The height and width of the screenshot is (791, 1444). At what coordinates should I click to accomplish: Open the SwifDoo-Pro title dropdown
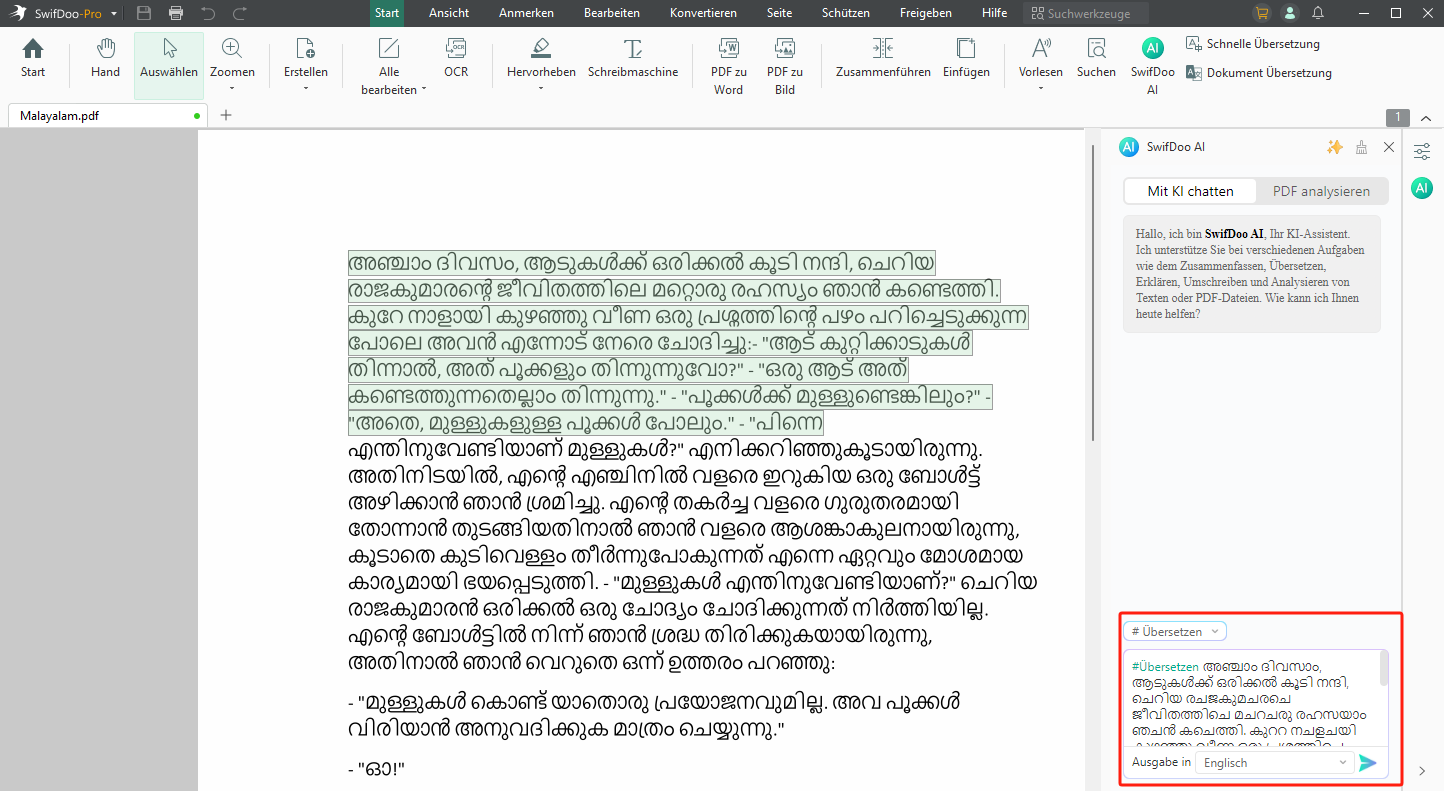pos(113,14)
